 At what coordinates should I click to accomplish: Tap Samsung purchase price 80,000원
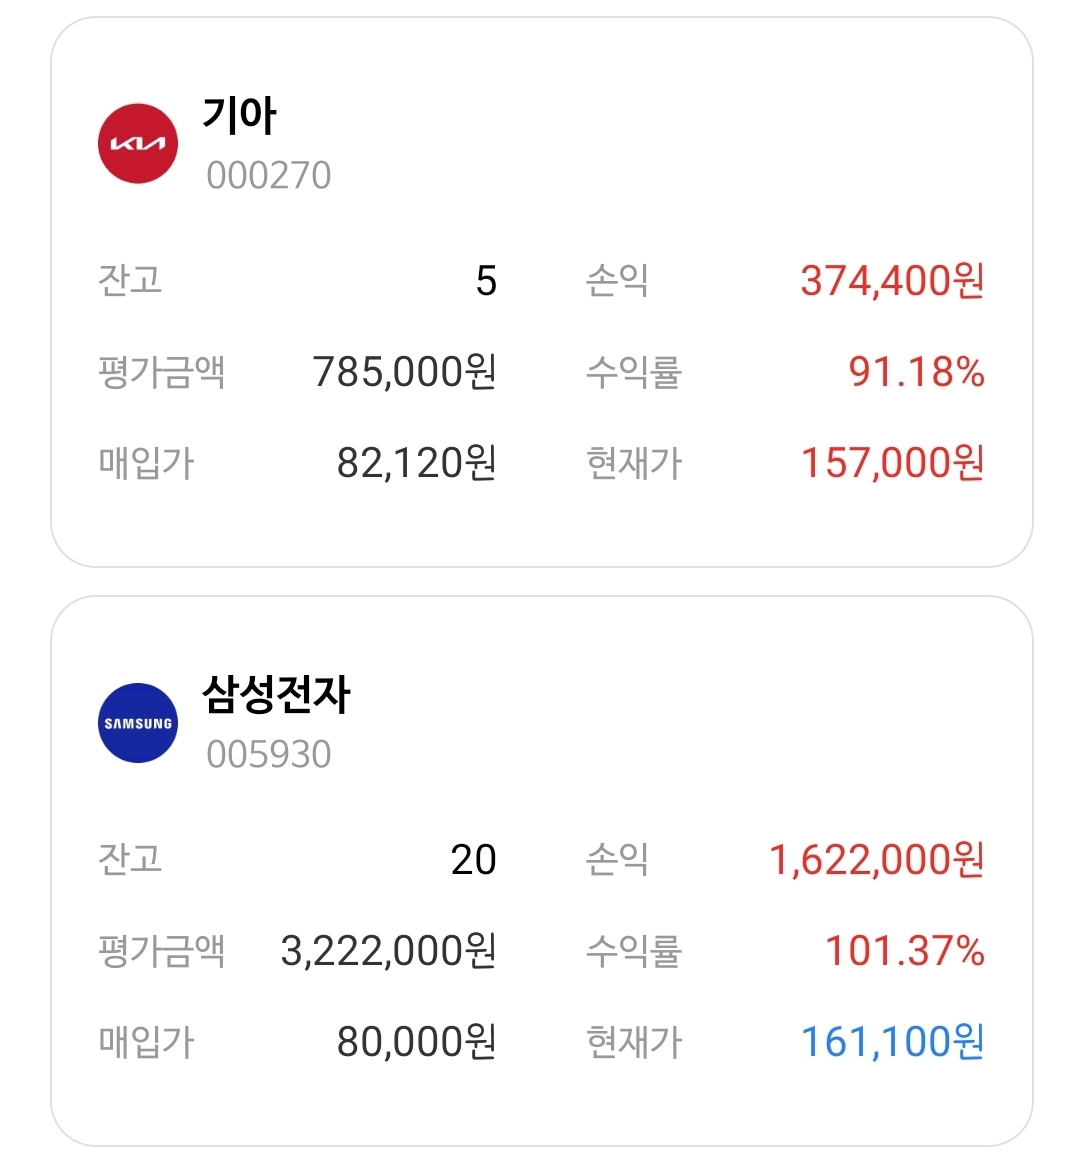[416, 1042]
